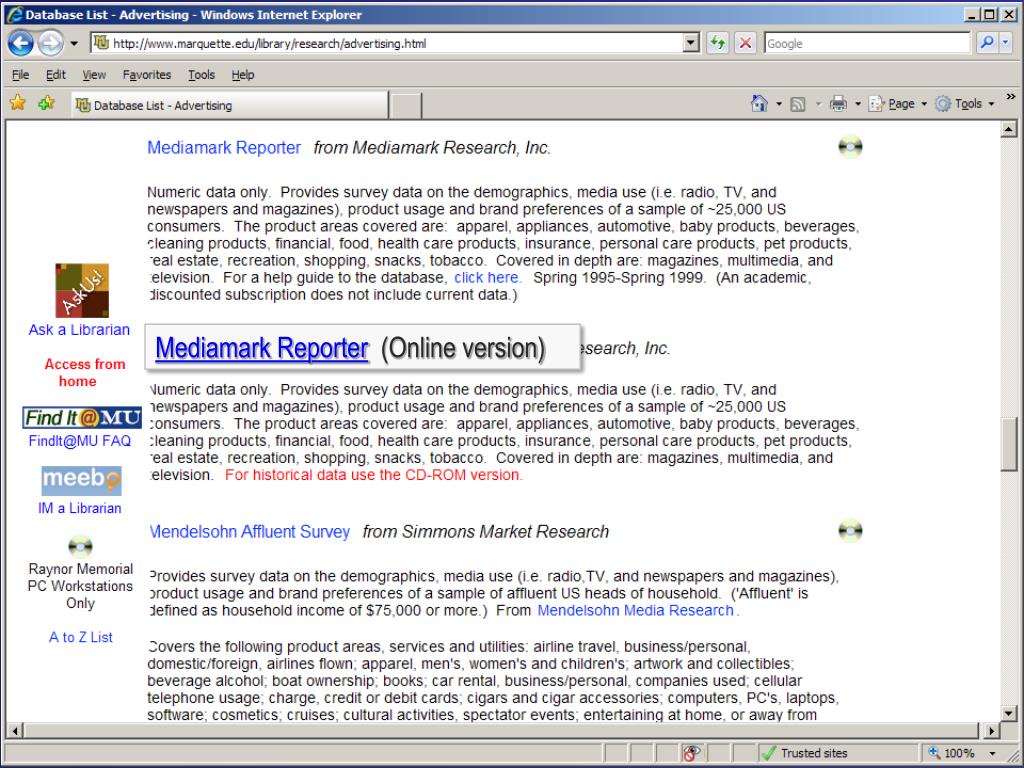
Task: Click the RSS feeds icon
Action: (797, 104)
